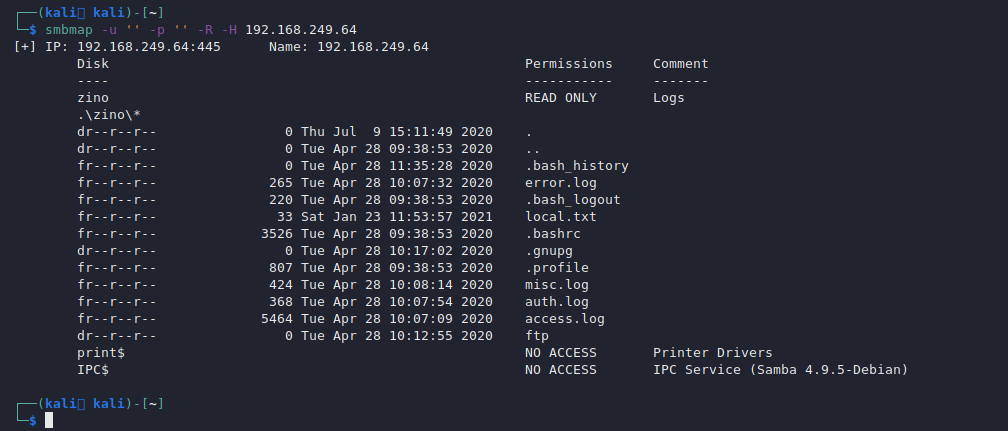Image resolution: width=1008 pixels, height=431 pixels.
Task: Click the .bashrc filename
Action: (x=552, y=234)
